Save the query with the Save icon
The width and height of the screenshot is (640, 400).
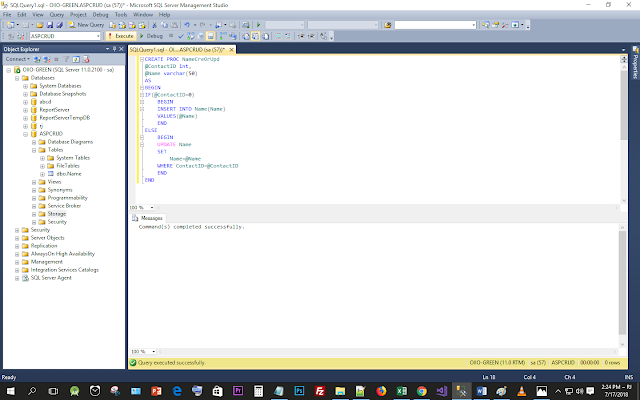click(x=50, y=25)
